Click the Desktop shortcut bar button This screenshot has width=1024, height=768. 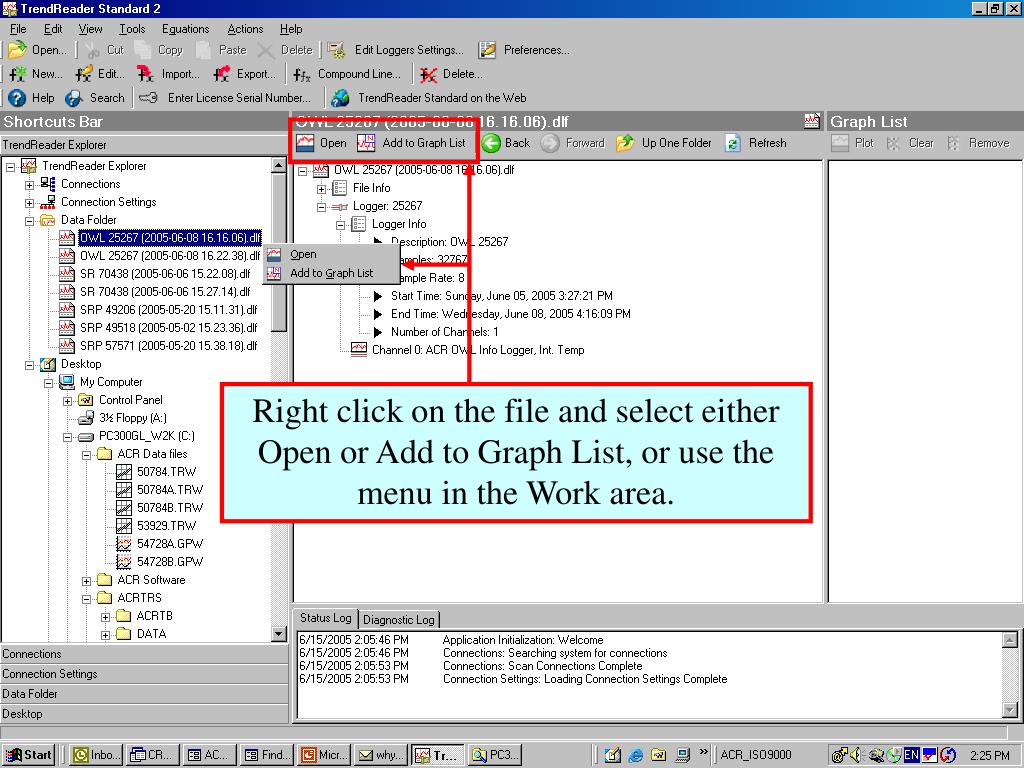click(x=144, y=714)
